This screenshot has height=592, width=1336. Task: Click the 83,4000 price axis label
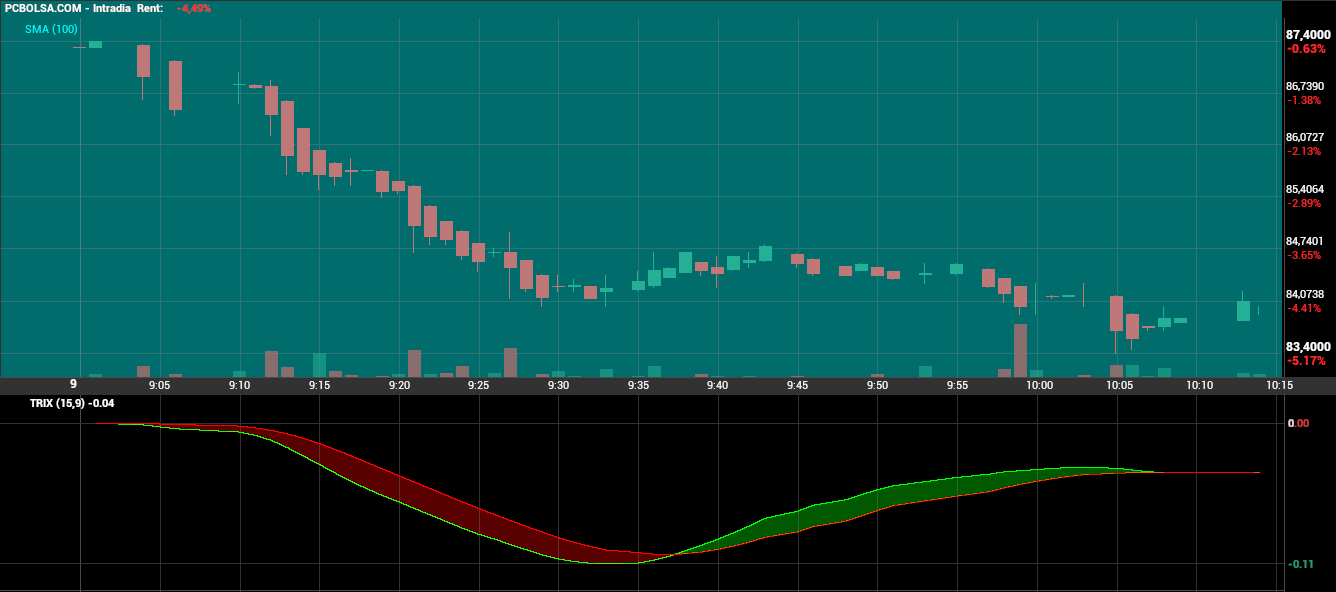click(1308, 346)
